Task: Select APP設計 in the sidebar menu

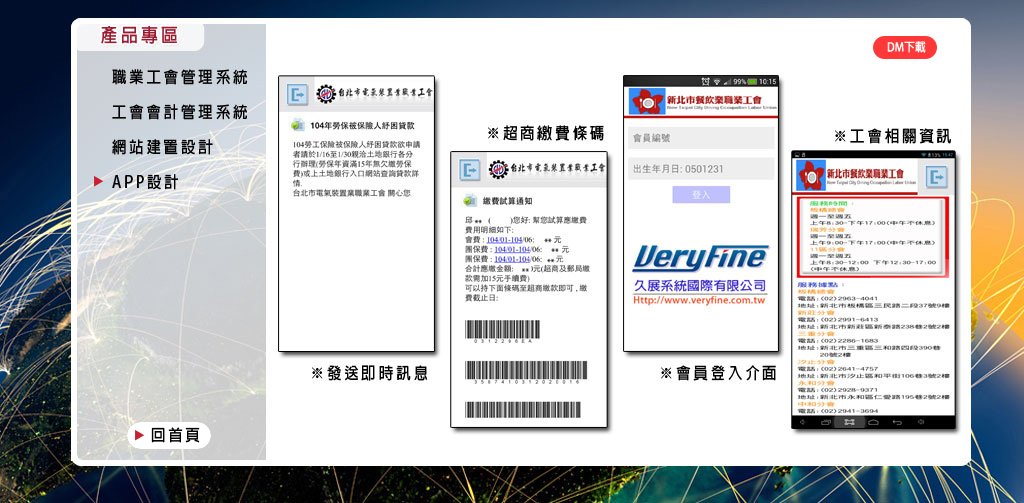Action: point(145,182)
